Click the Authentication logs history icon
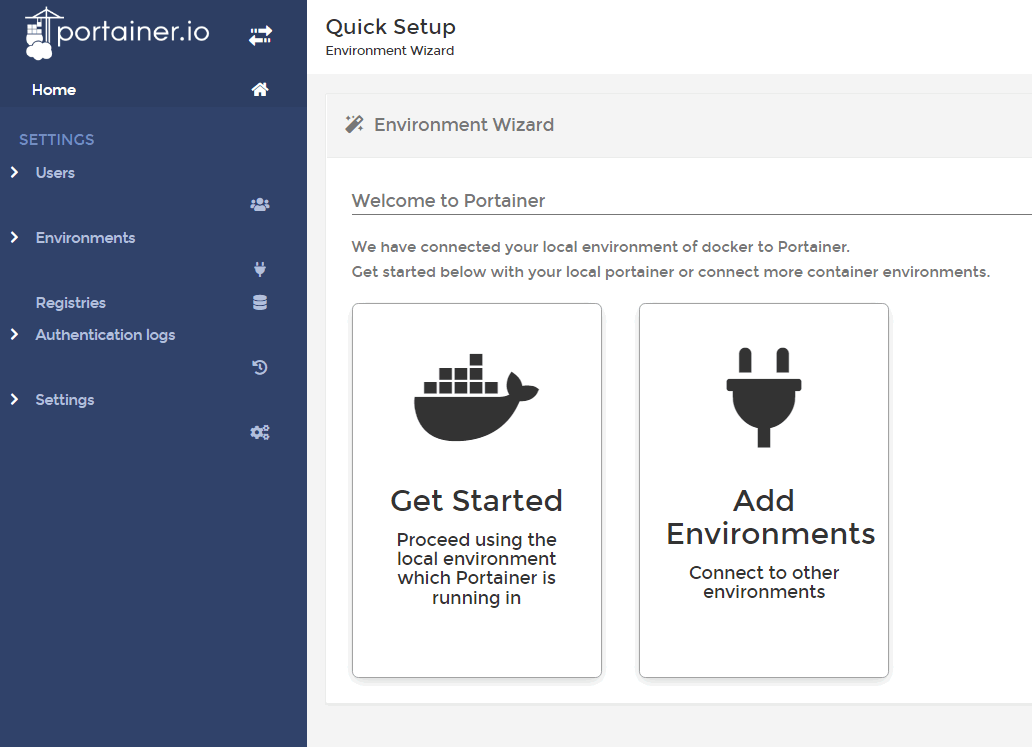1032x747 pixels. pos(260,367)
